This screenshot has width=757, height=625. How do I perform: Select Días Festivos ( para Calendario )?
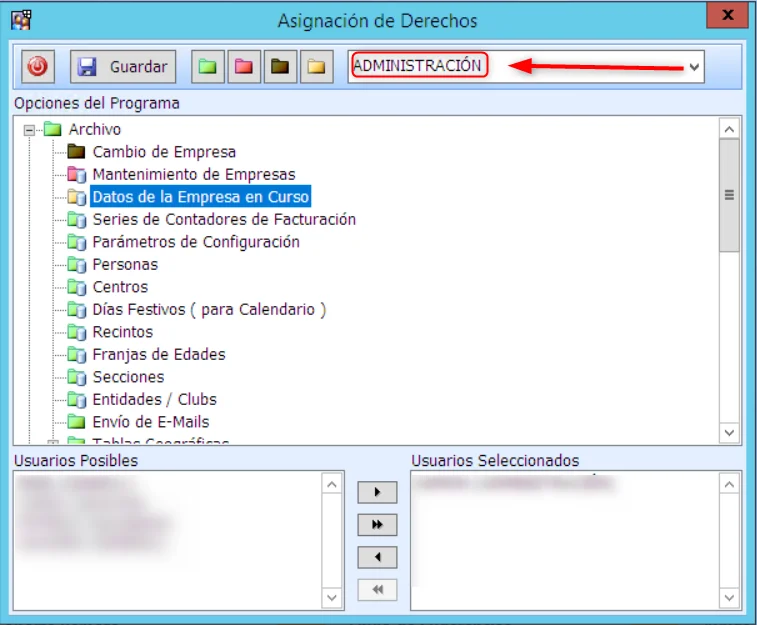click(209, 310)
